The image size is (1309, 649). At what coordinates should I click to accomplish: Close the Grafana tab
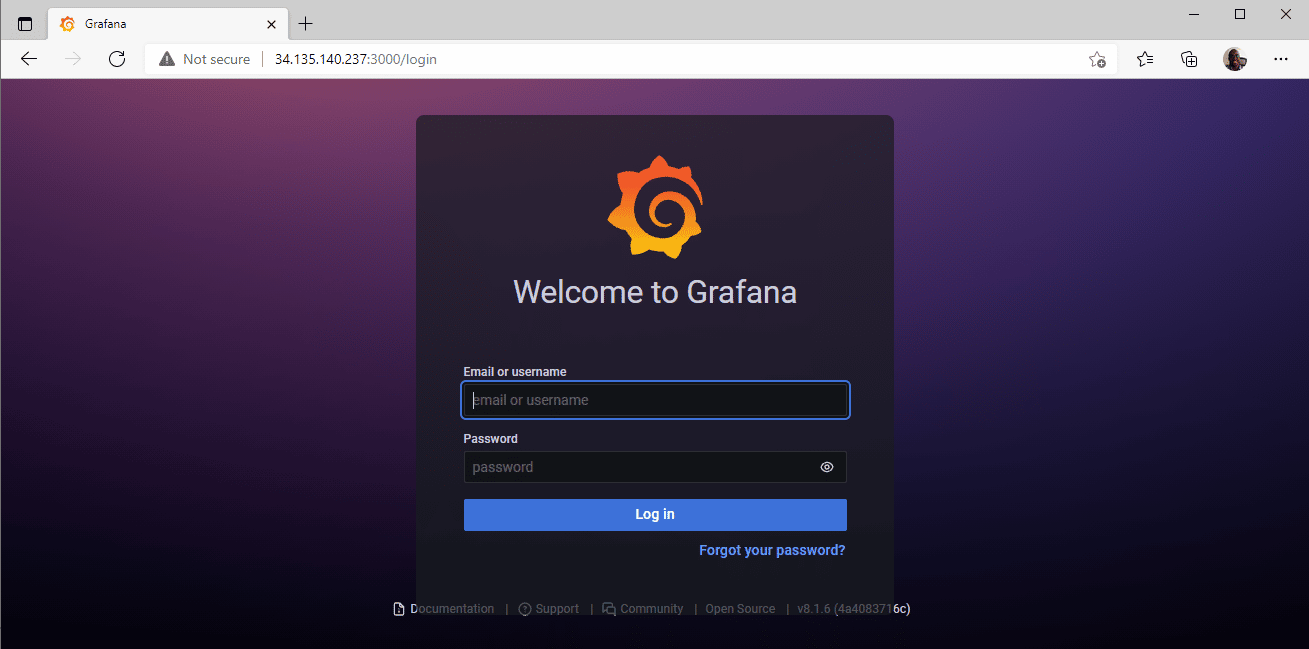(271, 23)
